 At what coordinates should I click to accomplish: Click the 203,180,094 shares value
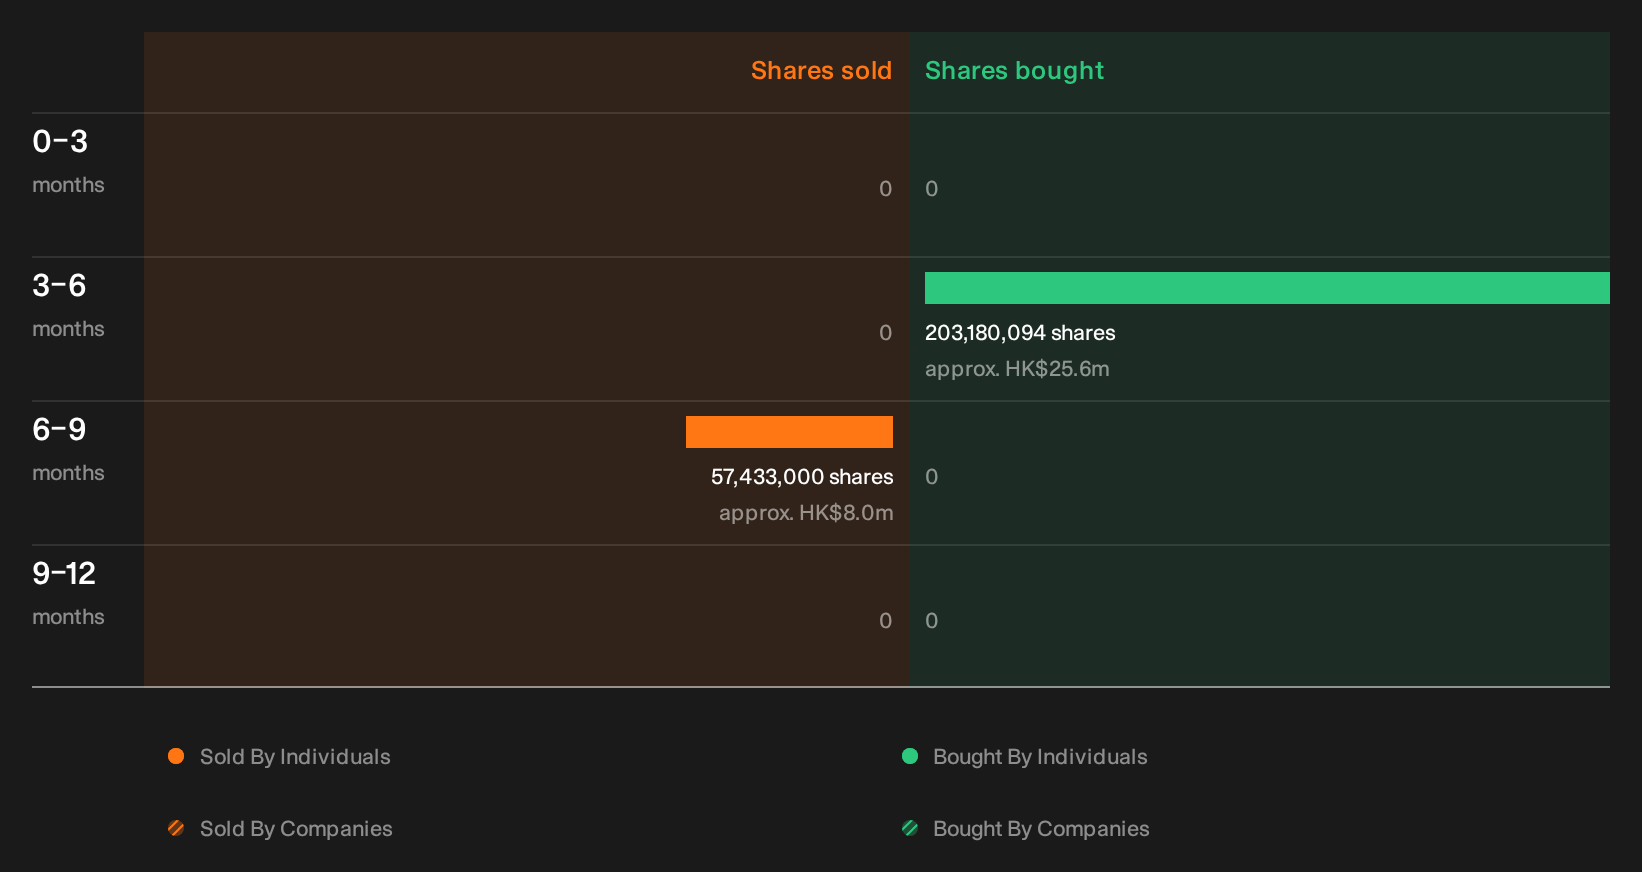click(x=1020, y=333)
